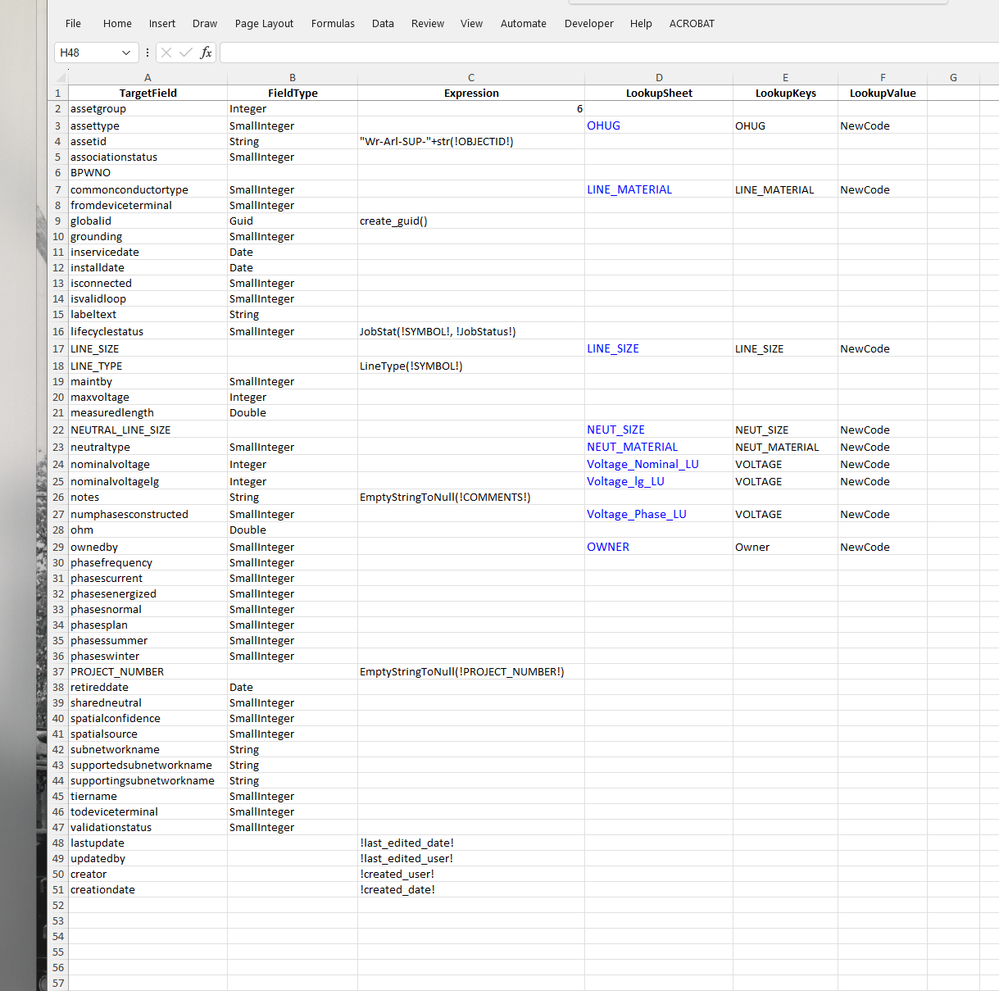Select column A header

click(148, 78)
